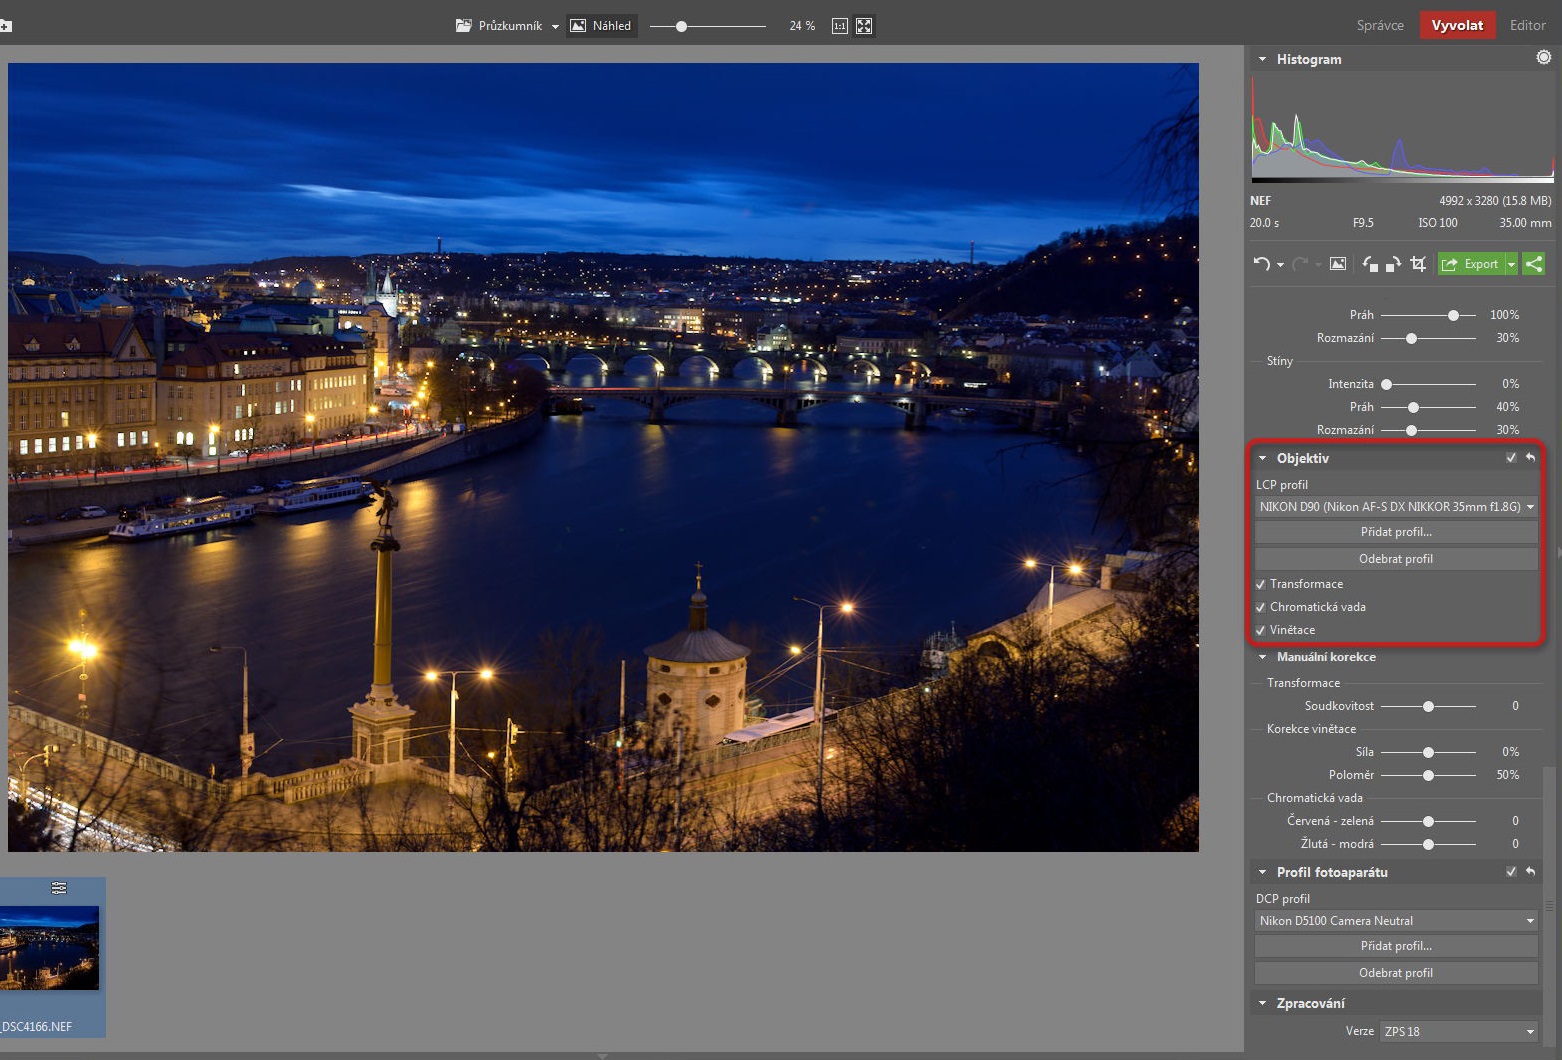The height and width of the screenshot is (1060, 1562).
Task: Rotate the photo left
Action: (1370, 264)
